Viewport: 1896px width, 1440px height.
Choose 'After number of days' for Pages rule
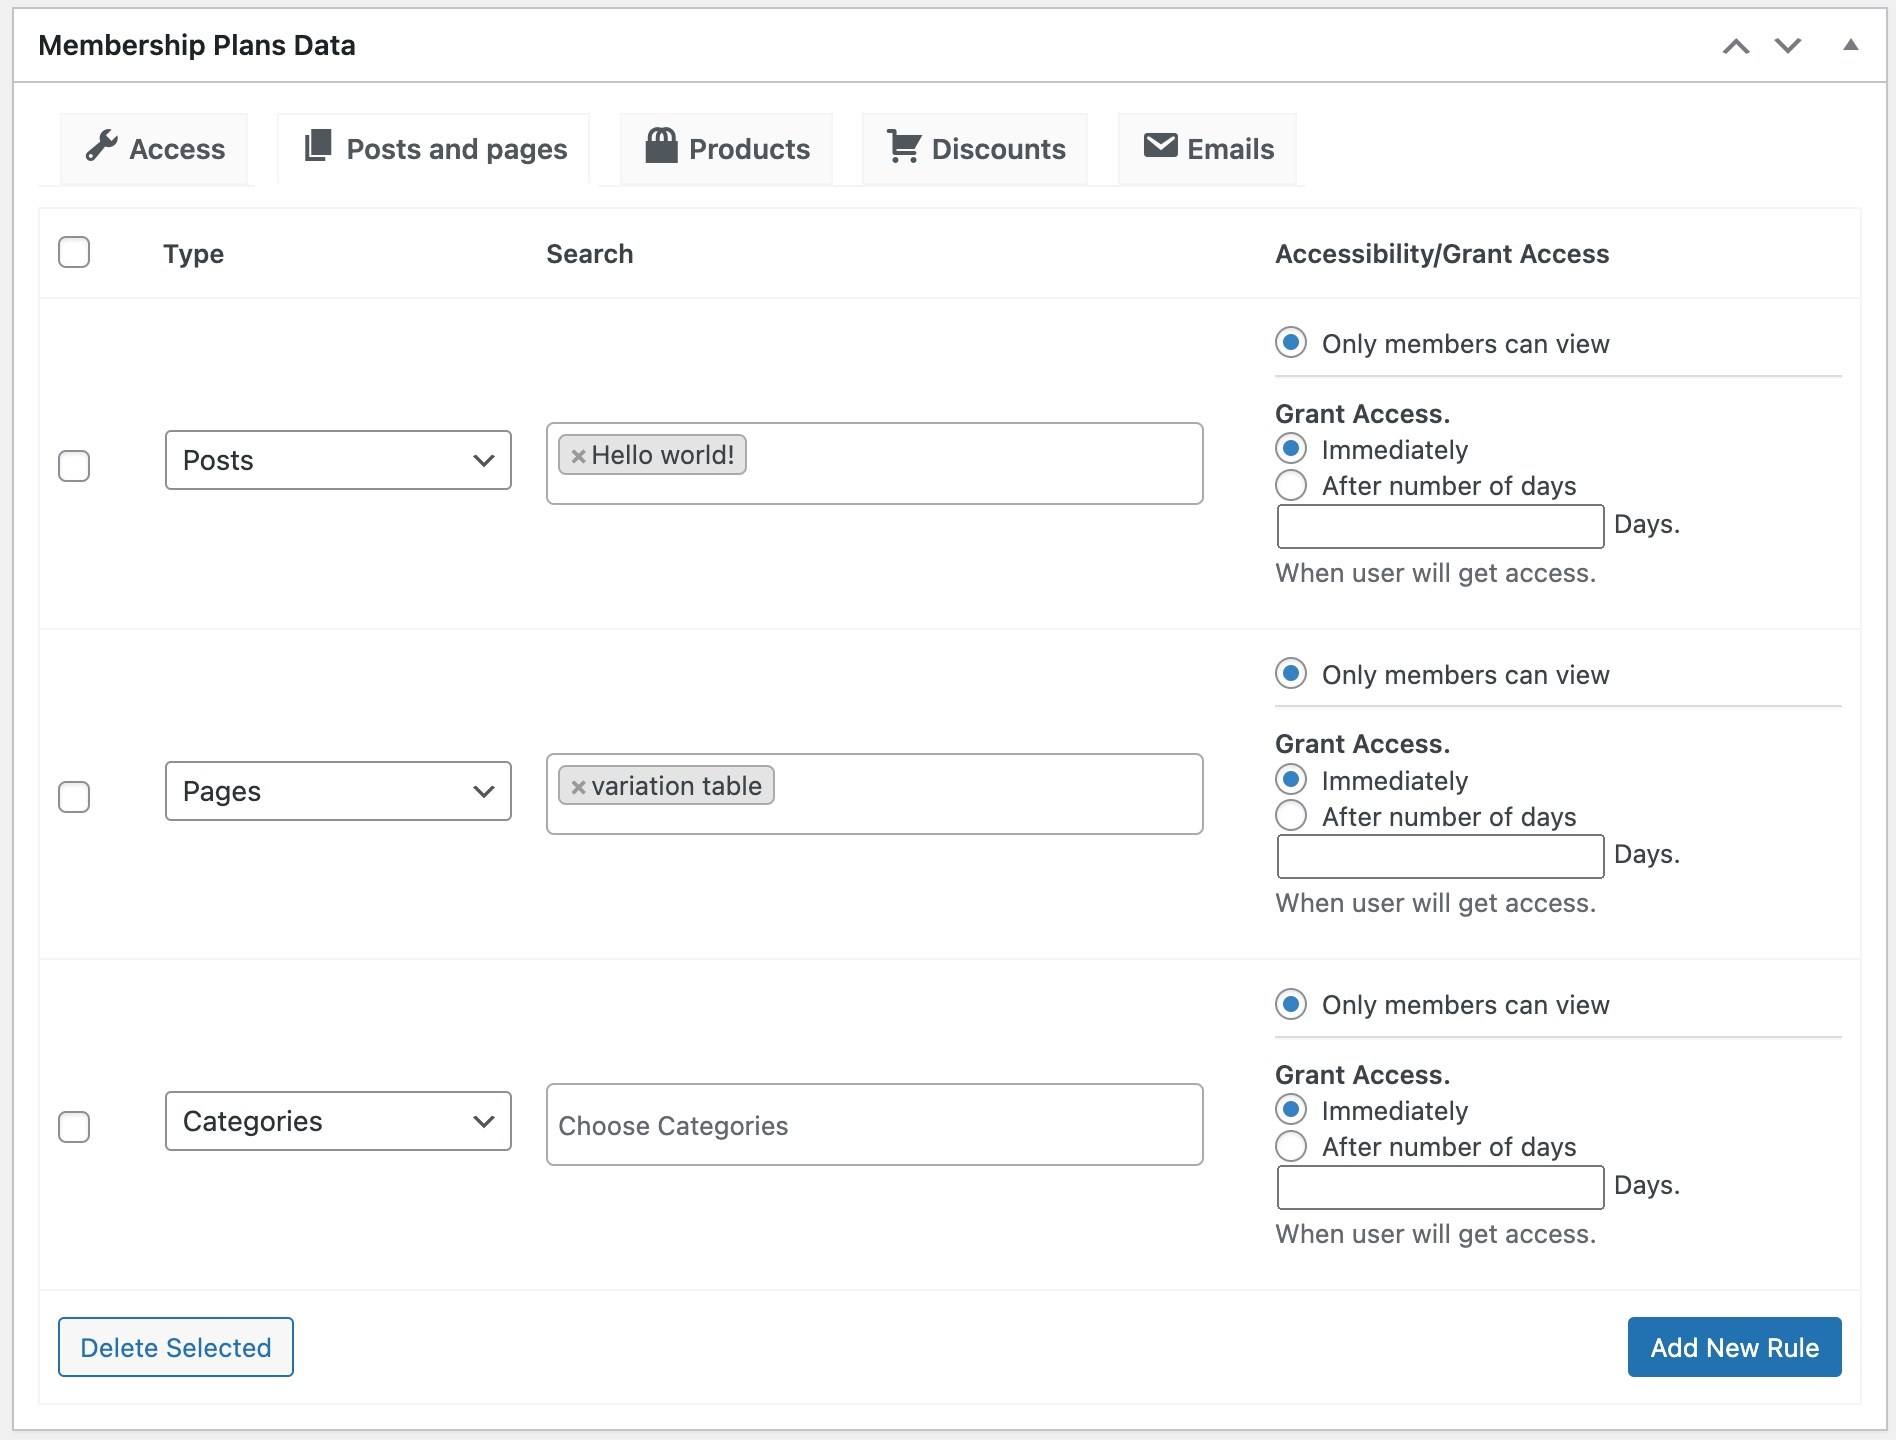click(x=1291, y=816)
